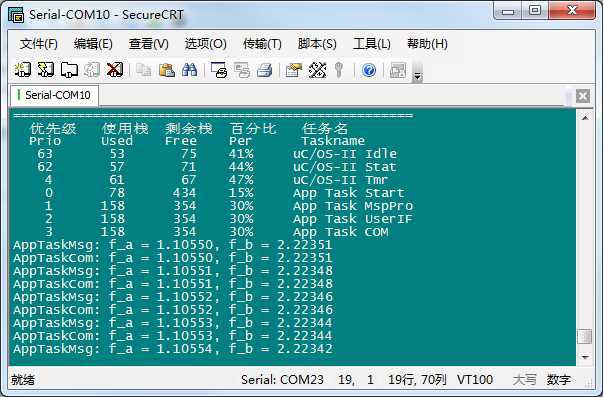Click 'App Task Start' in terminal

348,193
